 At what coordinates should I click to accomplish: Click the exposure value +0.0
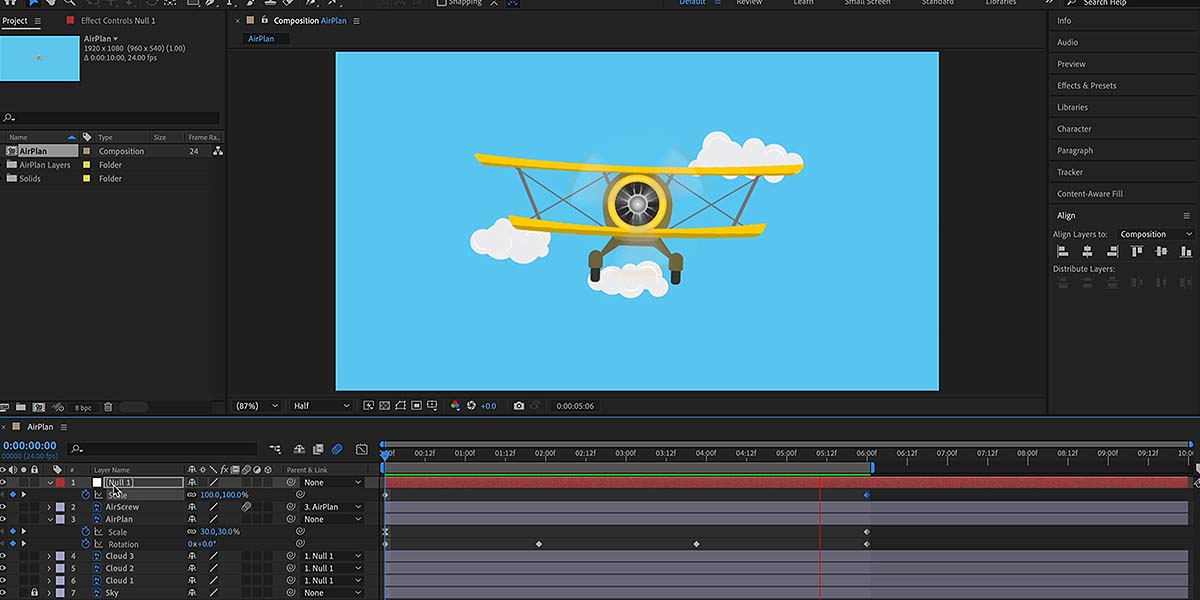(488, 406)
